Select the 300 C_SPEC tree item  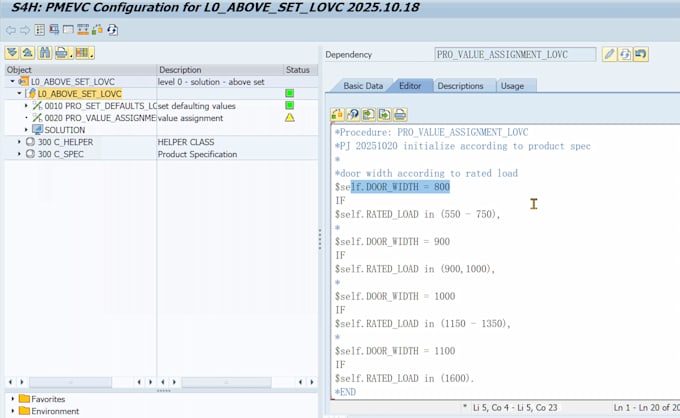pos(60,154)
